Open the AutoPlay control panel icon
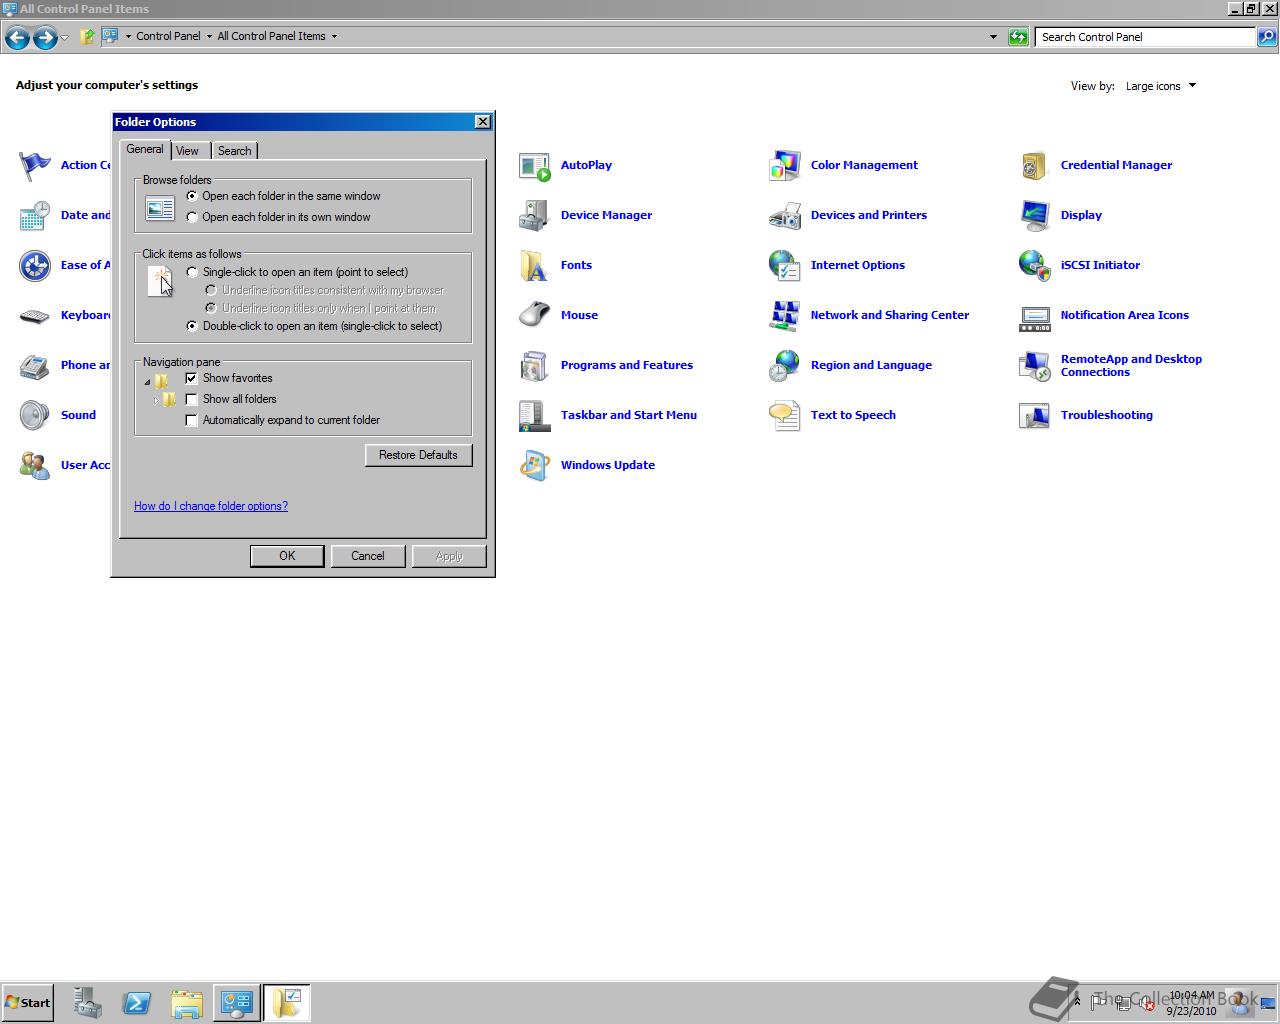1280x1024 pixels. tap(535, 166)
